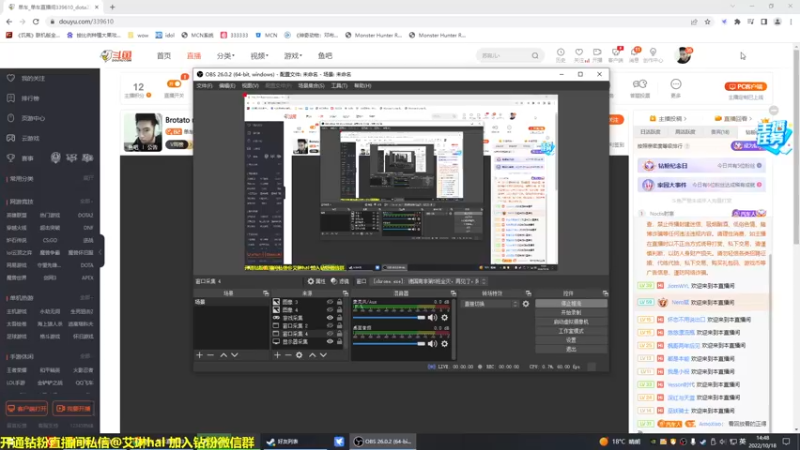Viewport: 800px width, 450px height.
Task: Click the 更多 three-dots icon on Douyu page
Action: point(676,84)
